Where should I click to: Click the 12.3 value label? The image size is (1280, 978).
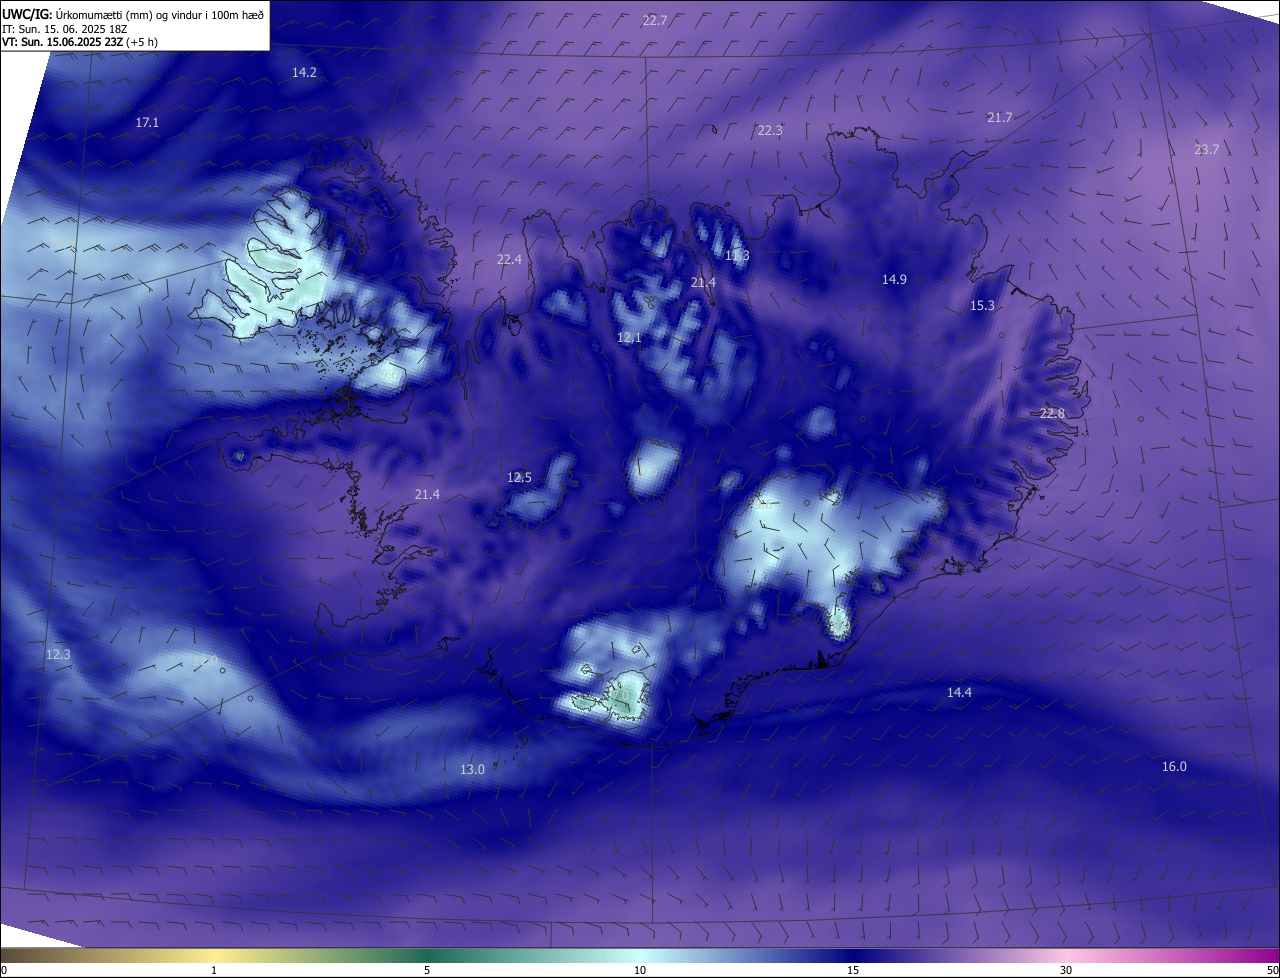tap(58, 654)
